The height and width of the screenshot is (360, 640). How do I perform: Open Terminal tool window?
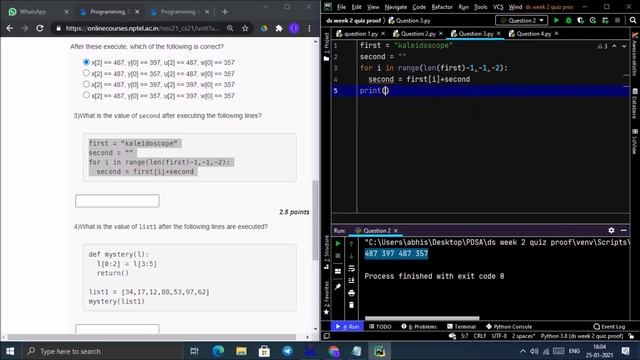click(x=462, y=327)
